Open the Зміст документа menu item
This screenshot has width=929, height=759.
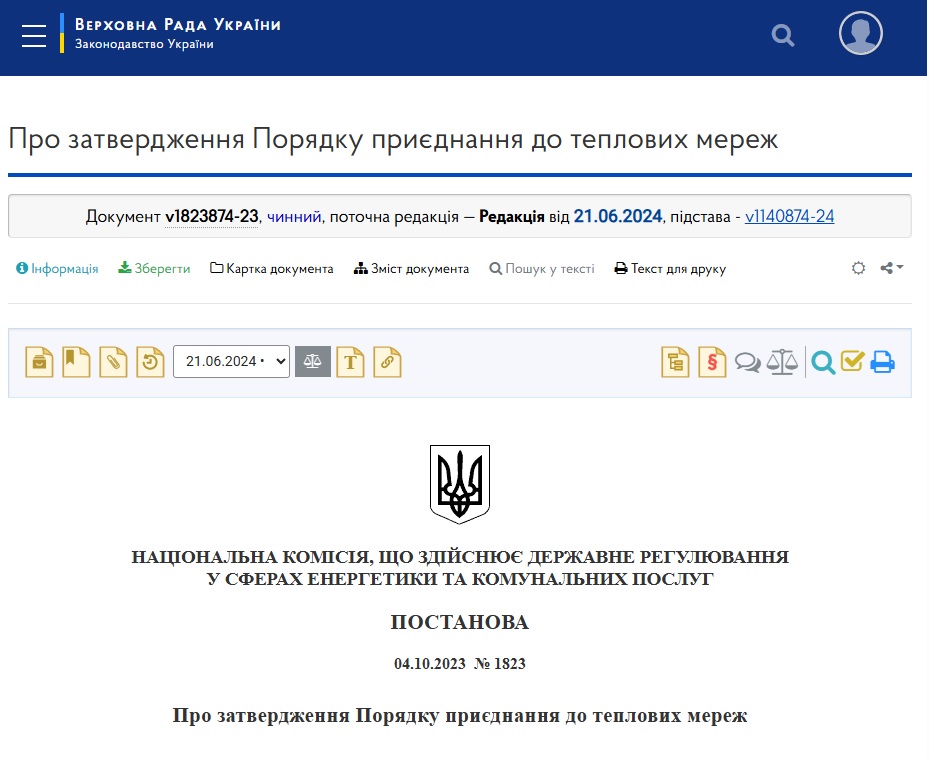click(x=411, y=269)
